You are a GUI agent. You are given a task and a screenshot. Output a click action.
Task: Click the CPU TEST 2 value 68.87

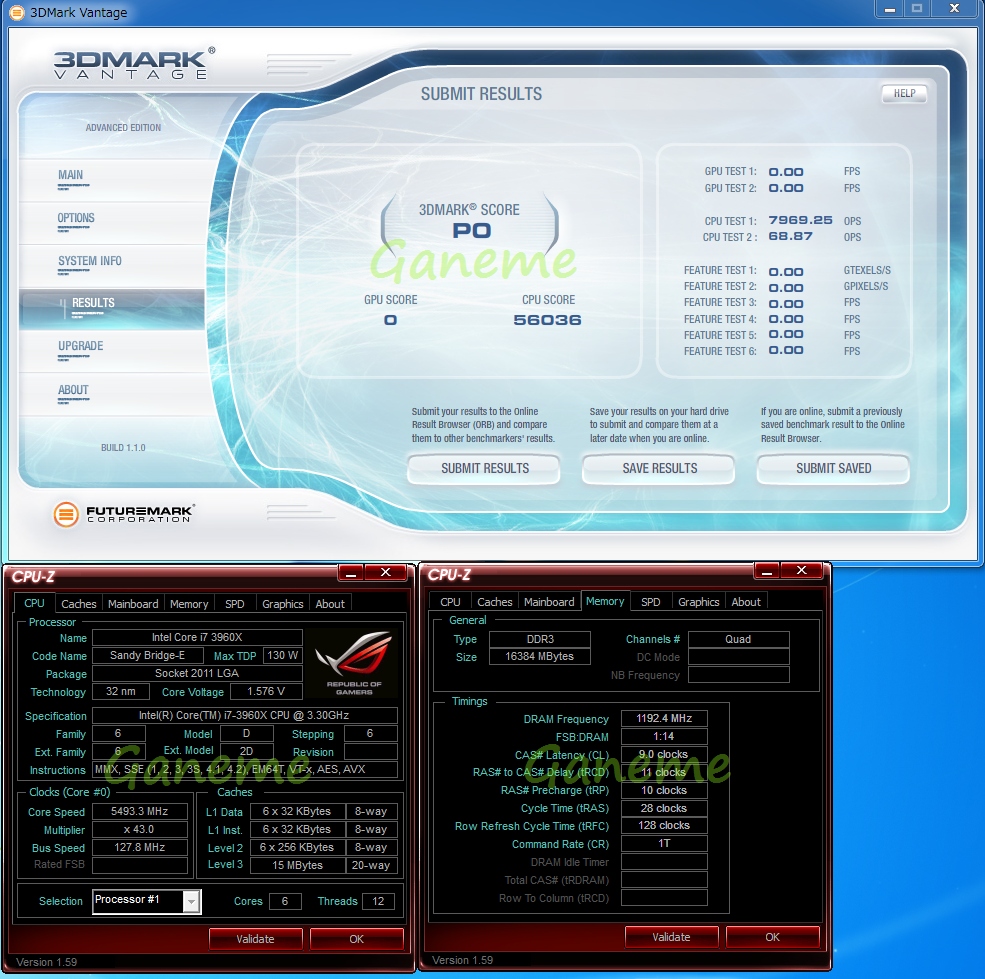790,236
